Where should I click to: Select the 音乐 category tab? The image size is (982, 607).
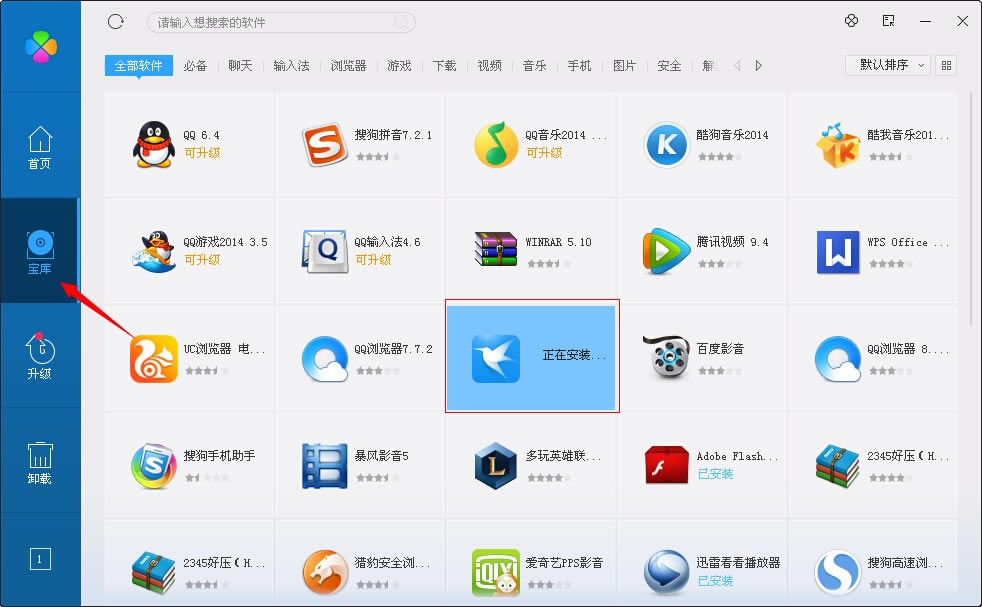point(535,65)
